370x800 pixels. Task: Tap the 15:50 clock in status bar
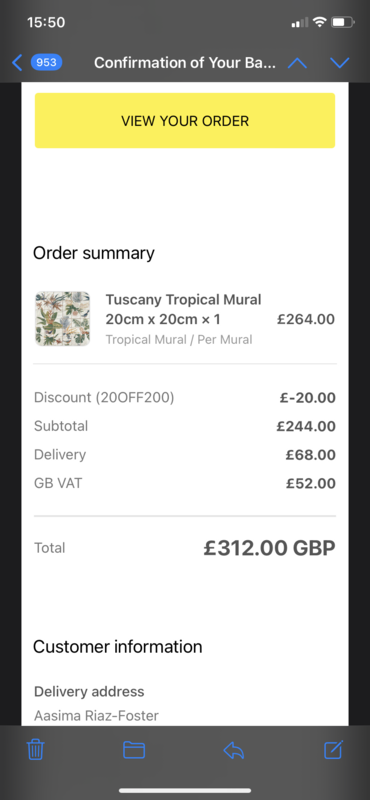coord(46,22)
